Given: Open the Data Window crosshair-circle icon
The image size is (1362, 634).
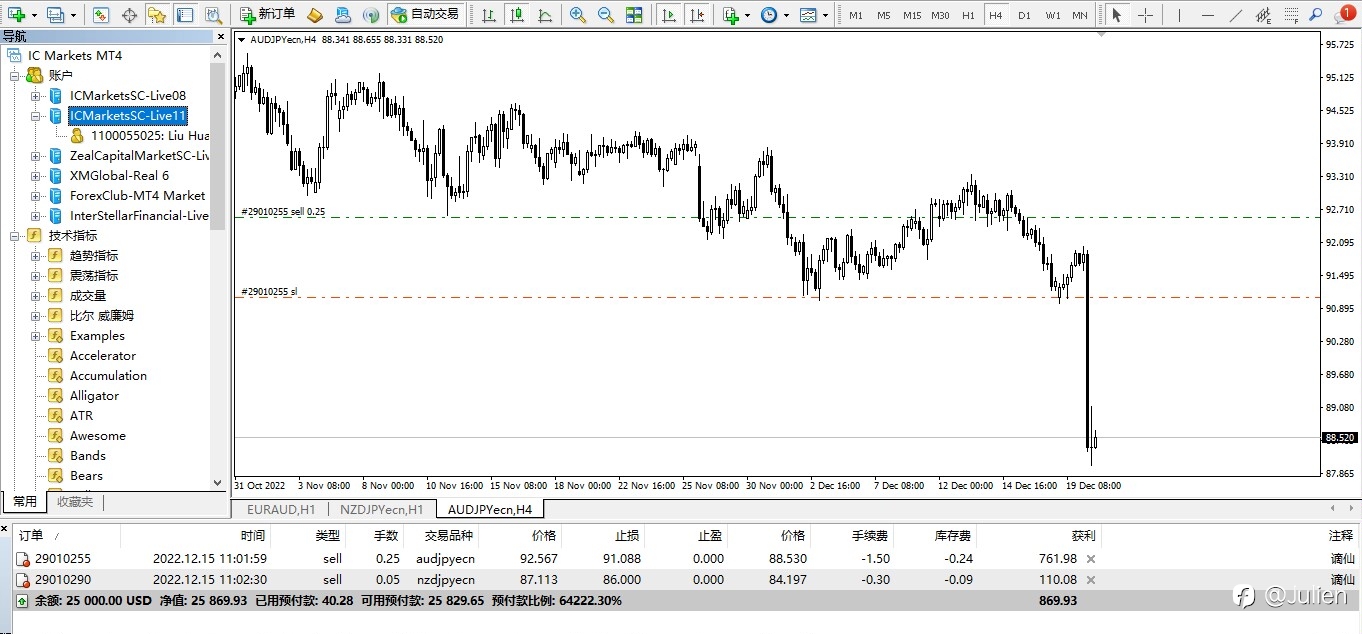Looking at the screenshot, I should coord(129,15).
